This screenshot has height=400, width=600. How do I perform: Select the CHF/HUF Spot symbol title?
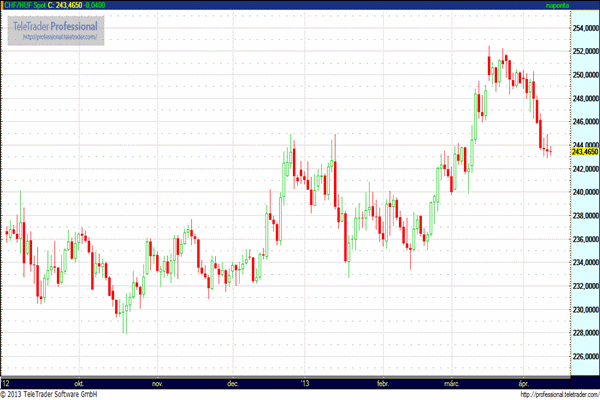[x=24, y=6]
